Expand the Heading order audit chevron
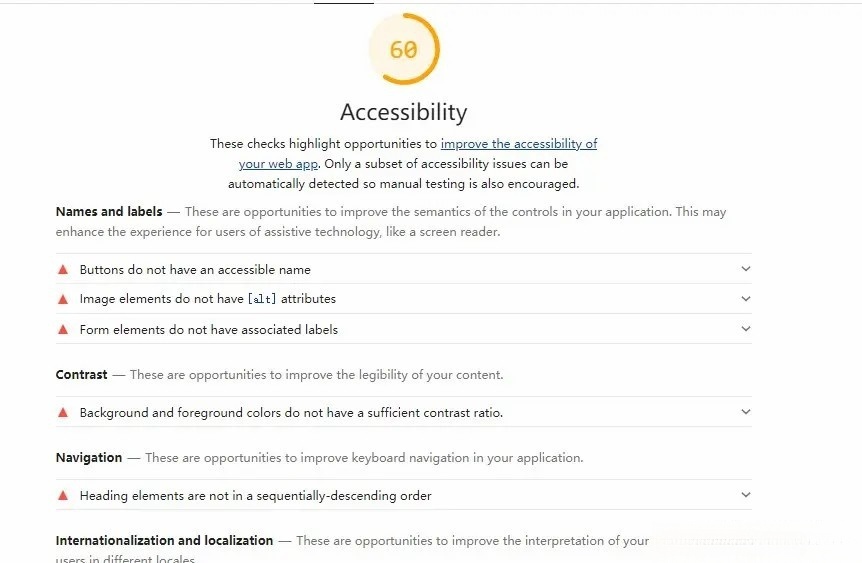The height and width of the screenshot is (563, 862). coord(745,495)
